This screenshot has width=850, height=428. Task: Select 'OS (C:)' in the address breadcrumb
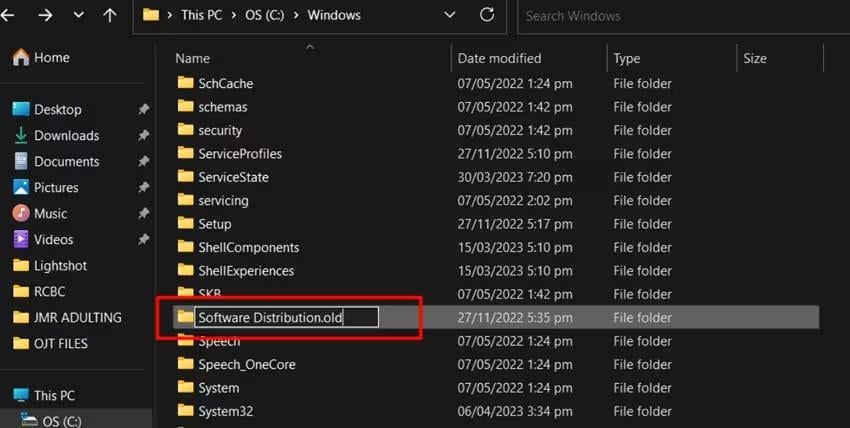(265, 15)
